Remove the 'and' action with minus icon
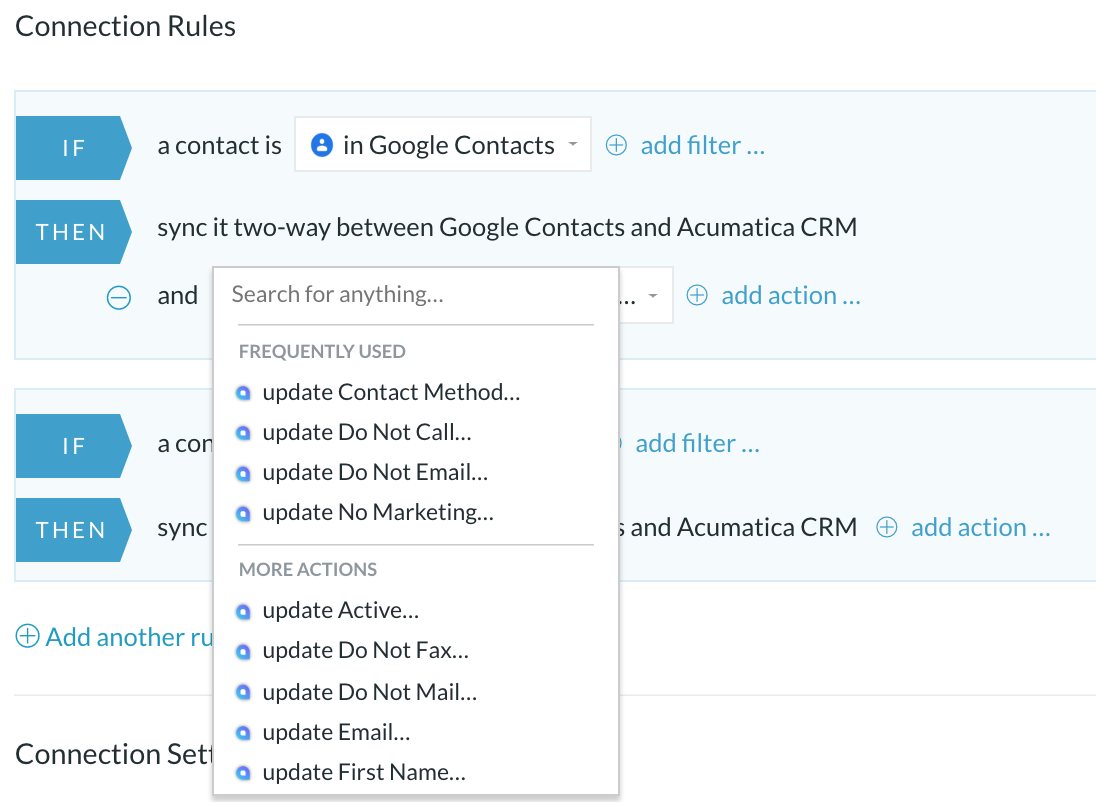Image resolution: width=1096 pixels, height=802 pixels. [x=119, y=297]
